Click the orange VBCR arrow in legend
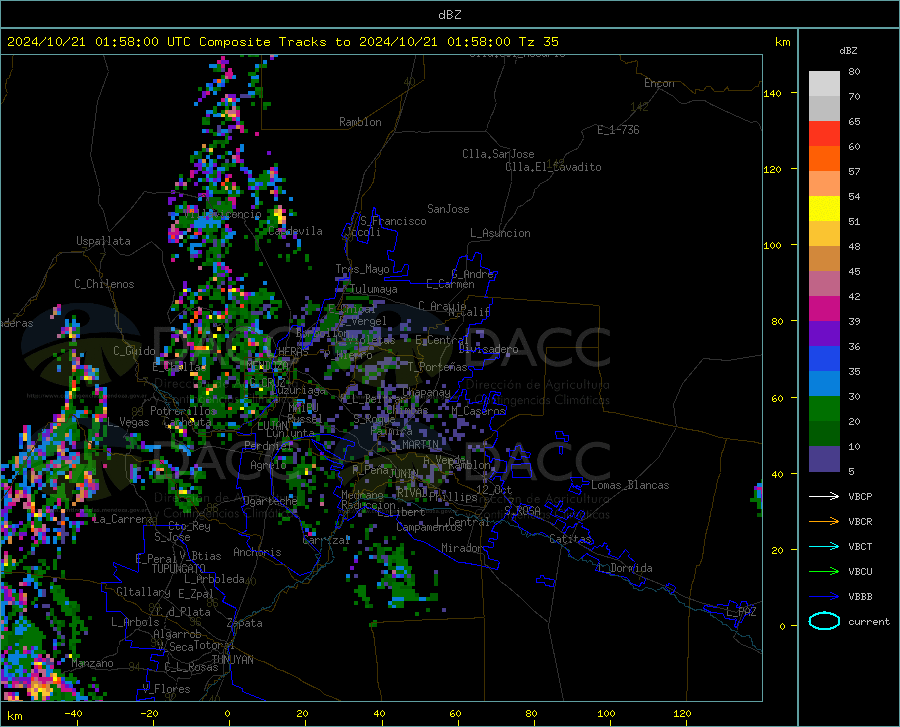900x727 pixels. (824, 522)
